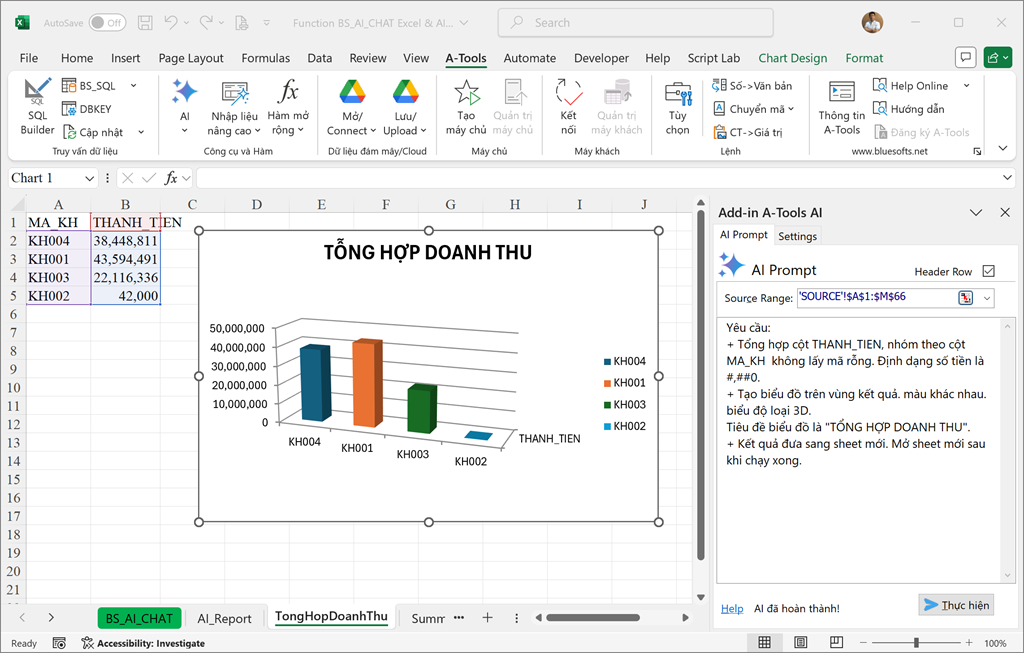Click Accessibility: Investigate in status bar
This screenshot has height=653, width=1024.
(144, 643)
